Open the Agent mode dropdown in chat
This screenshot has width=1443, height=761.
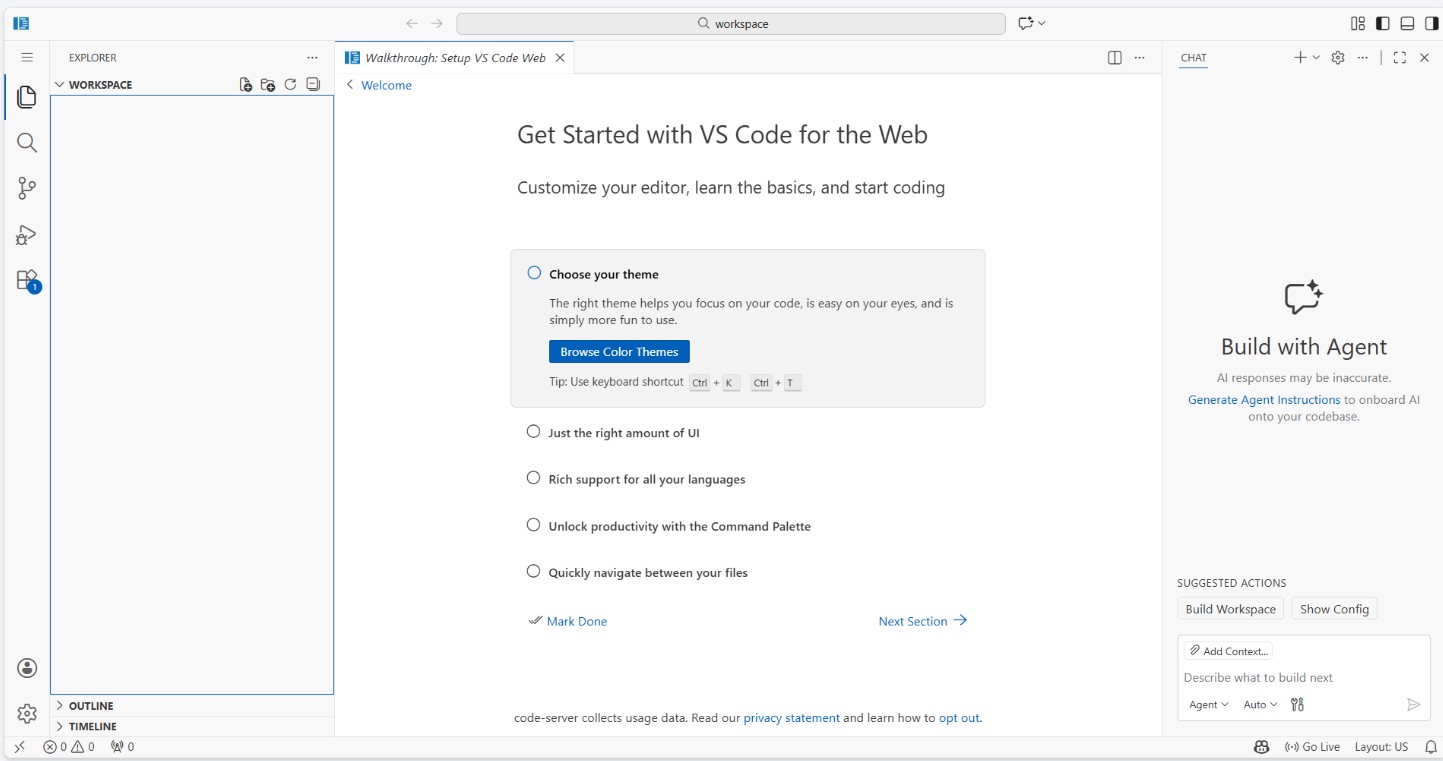(1208, 705)
